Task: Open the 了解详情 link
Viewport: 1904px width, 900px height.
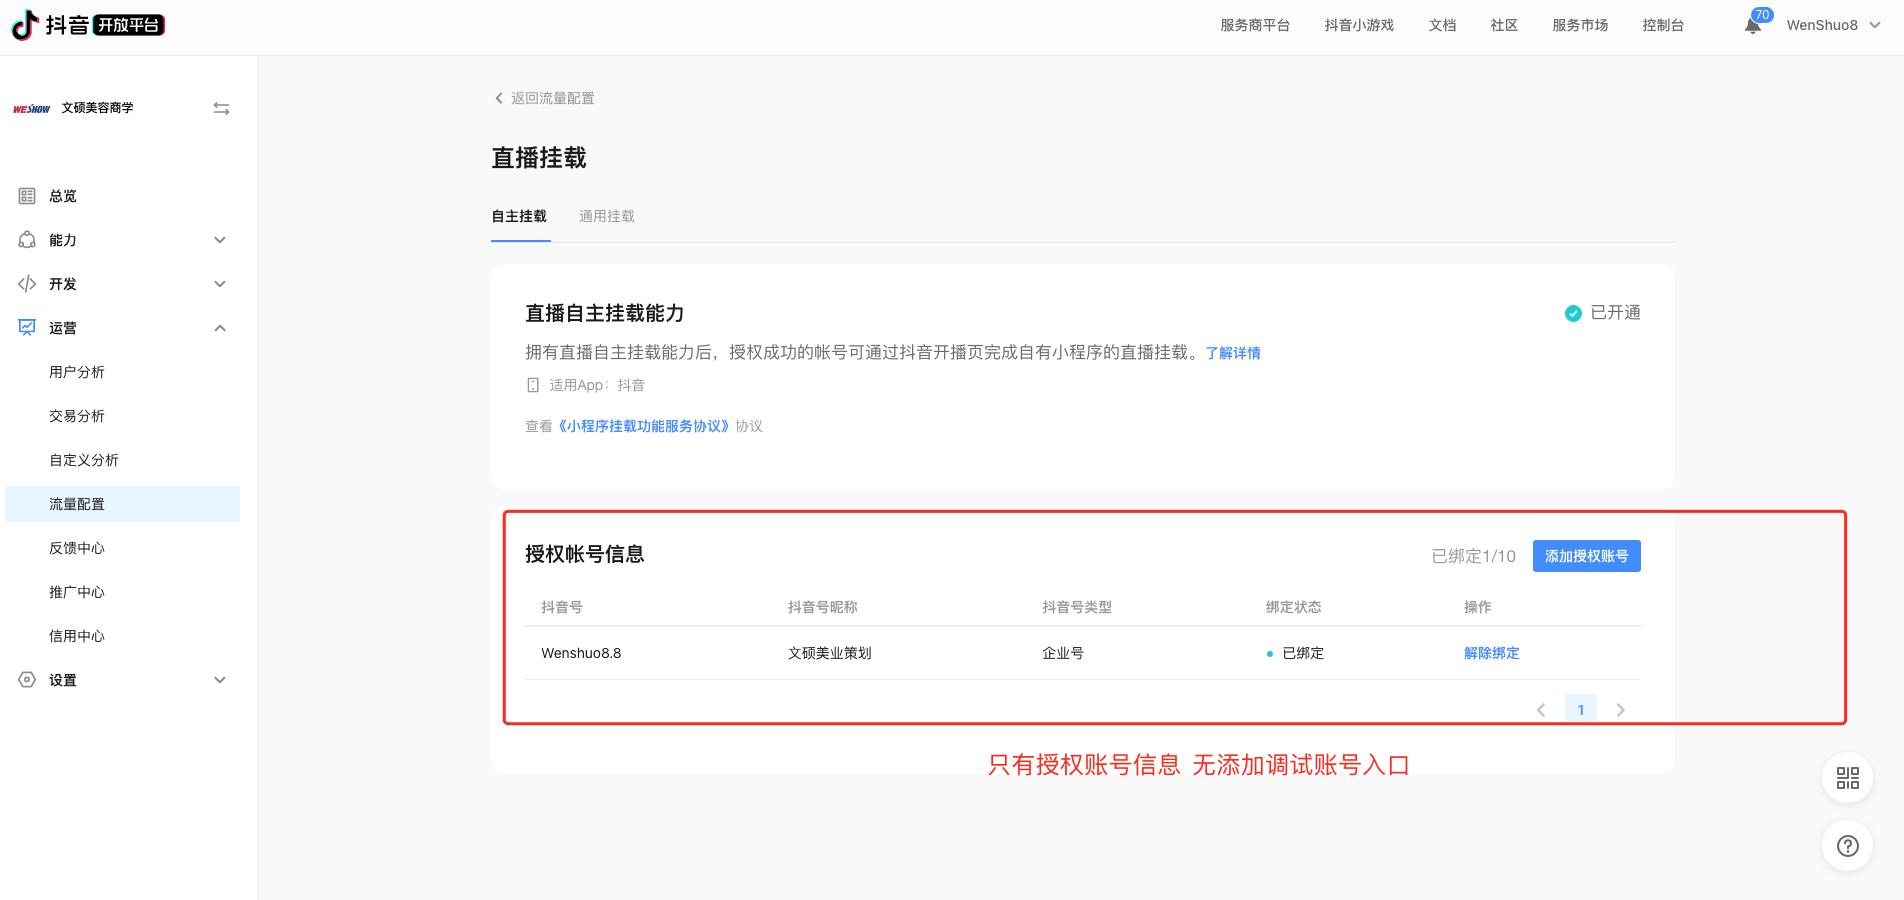Action: click(x=1233, y=353)
